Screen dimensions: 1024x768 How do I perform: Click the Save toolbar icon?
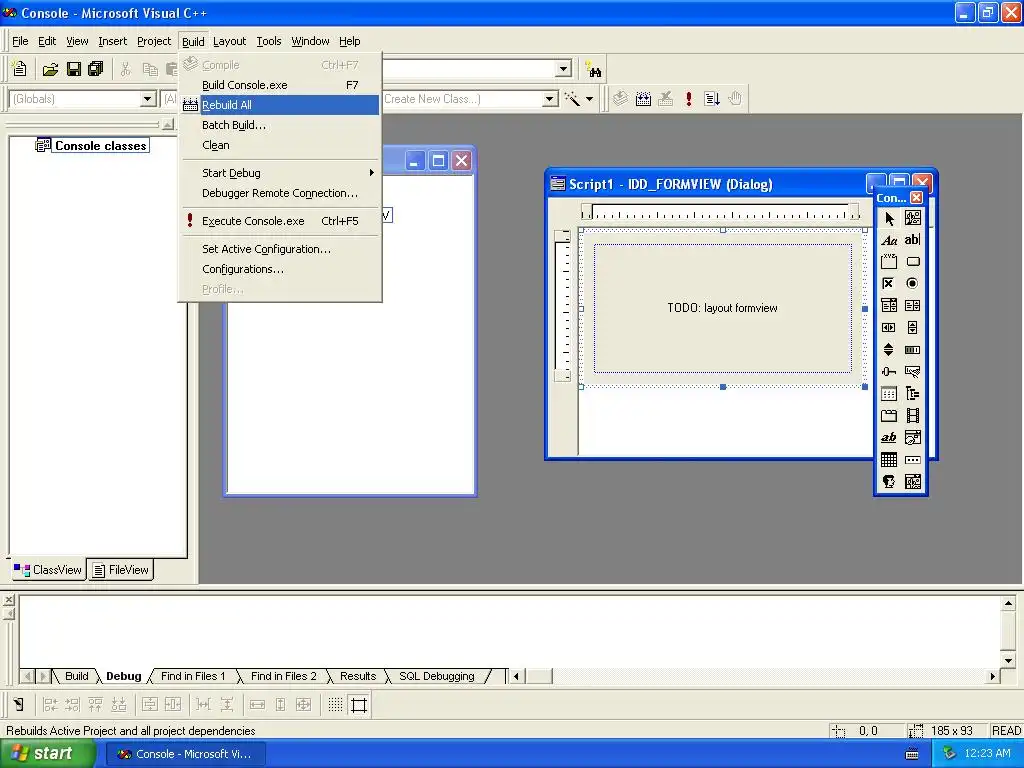[x=74, y=69]
